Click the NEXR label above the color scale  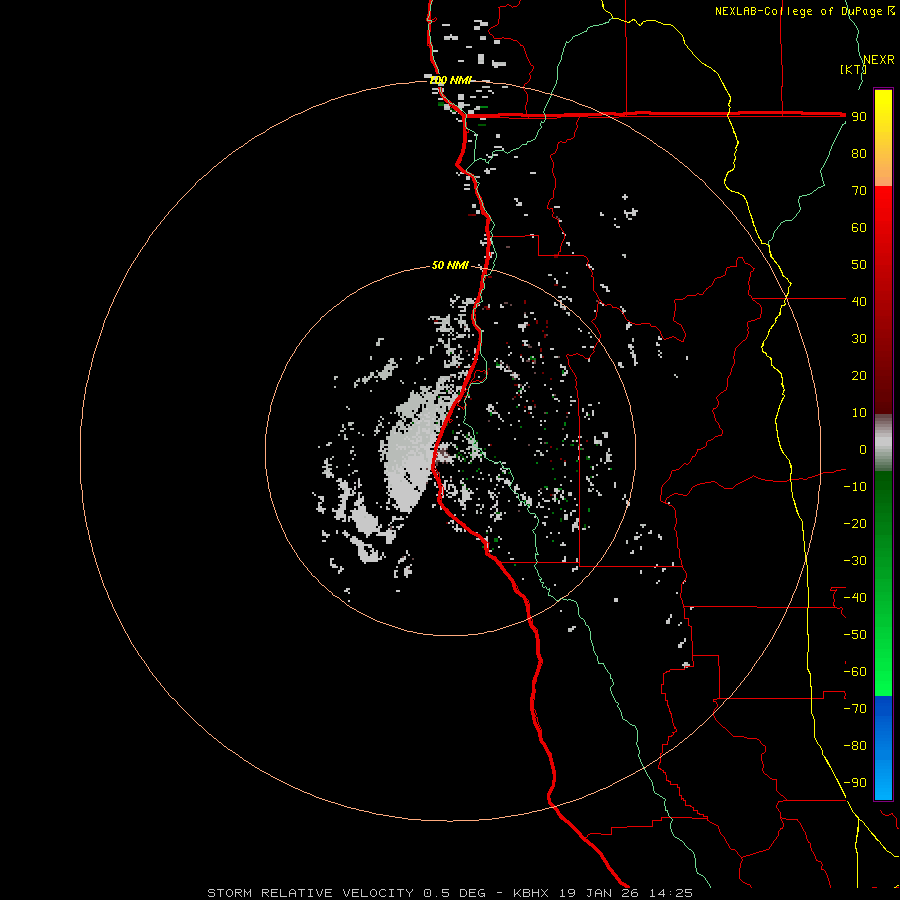879,60
